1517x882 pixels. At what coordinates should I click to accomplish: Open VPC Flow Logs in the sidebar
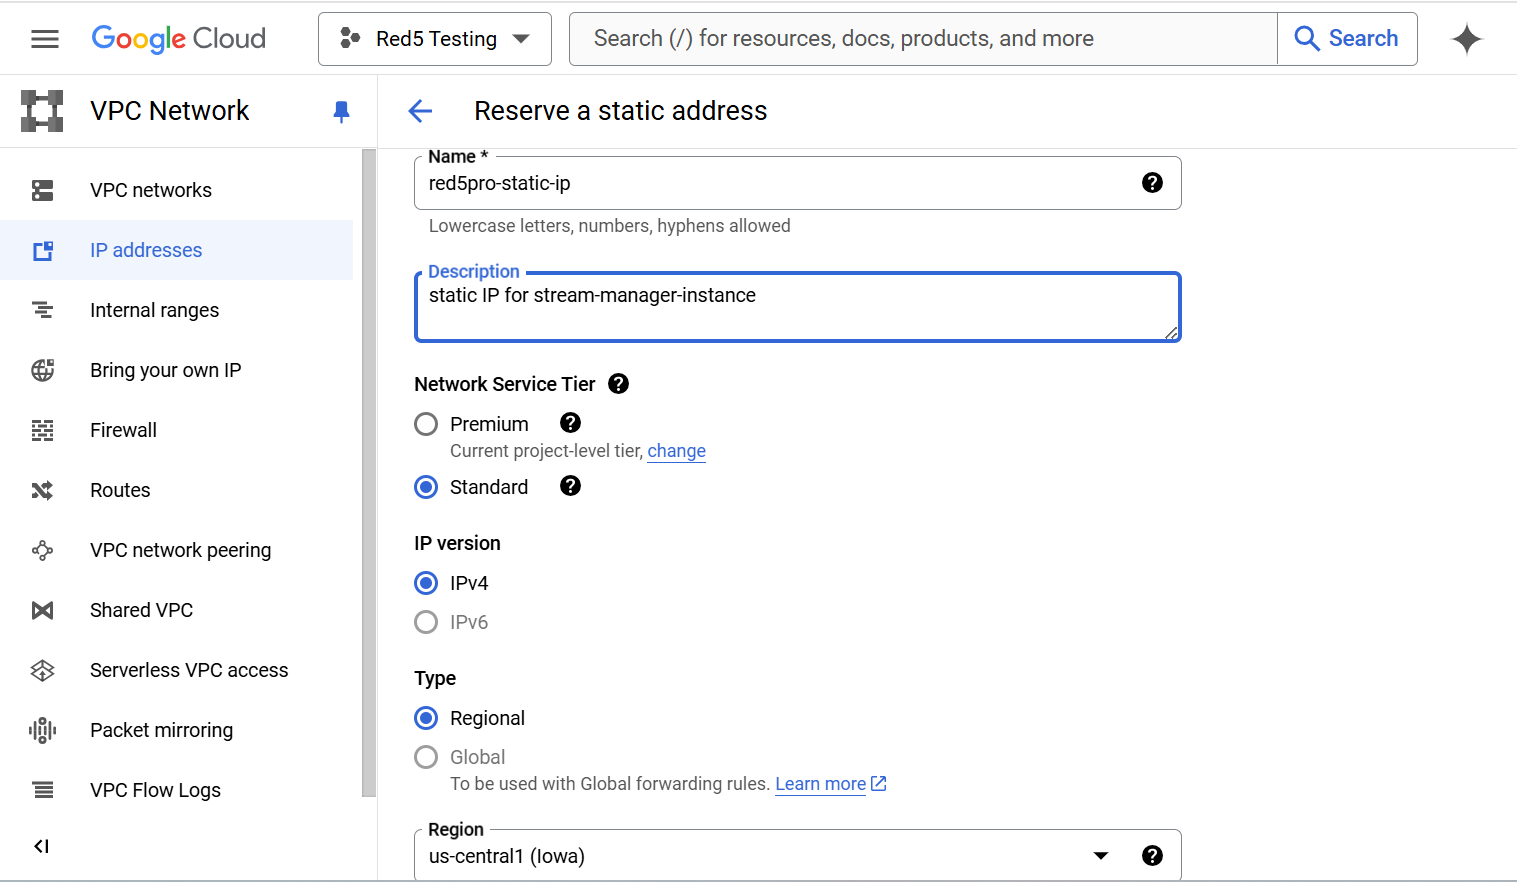tap(176, 790)
